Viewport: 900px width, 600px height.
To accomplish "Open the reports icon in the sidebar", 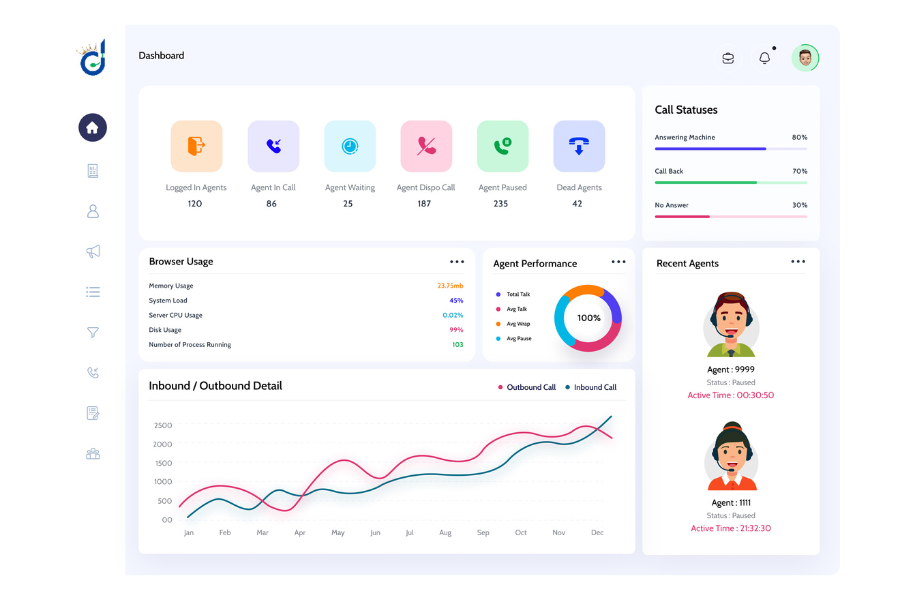I will pos(93,170).
